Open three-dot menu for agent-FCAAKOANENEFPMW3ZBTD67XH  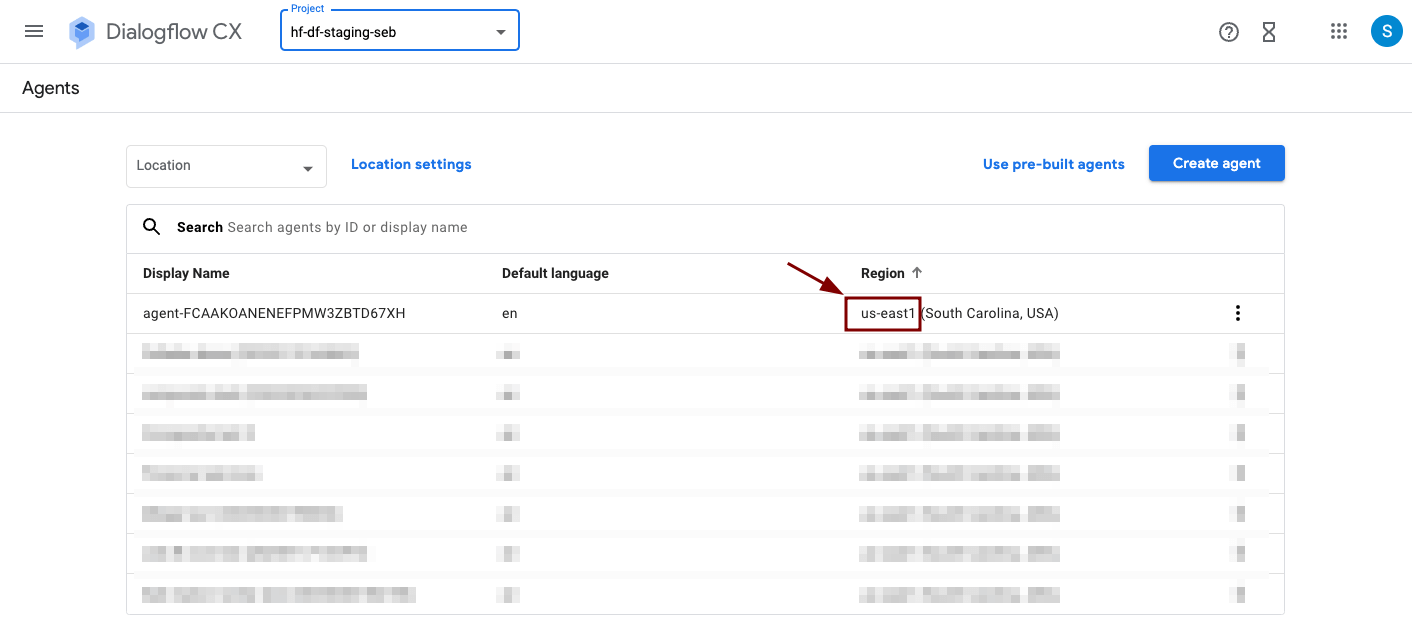[x=1237, y=313]
